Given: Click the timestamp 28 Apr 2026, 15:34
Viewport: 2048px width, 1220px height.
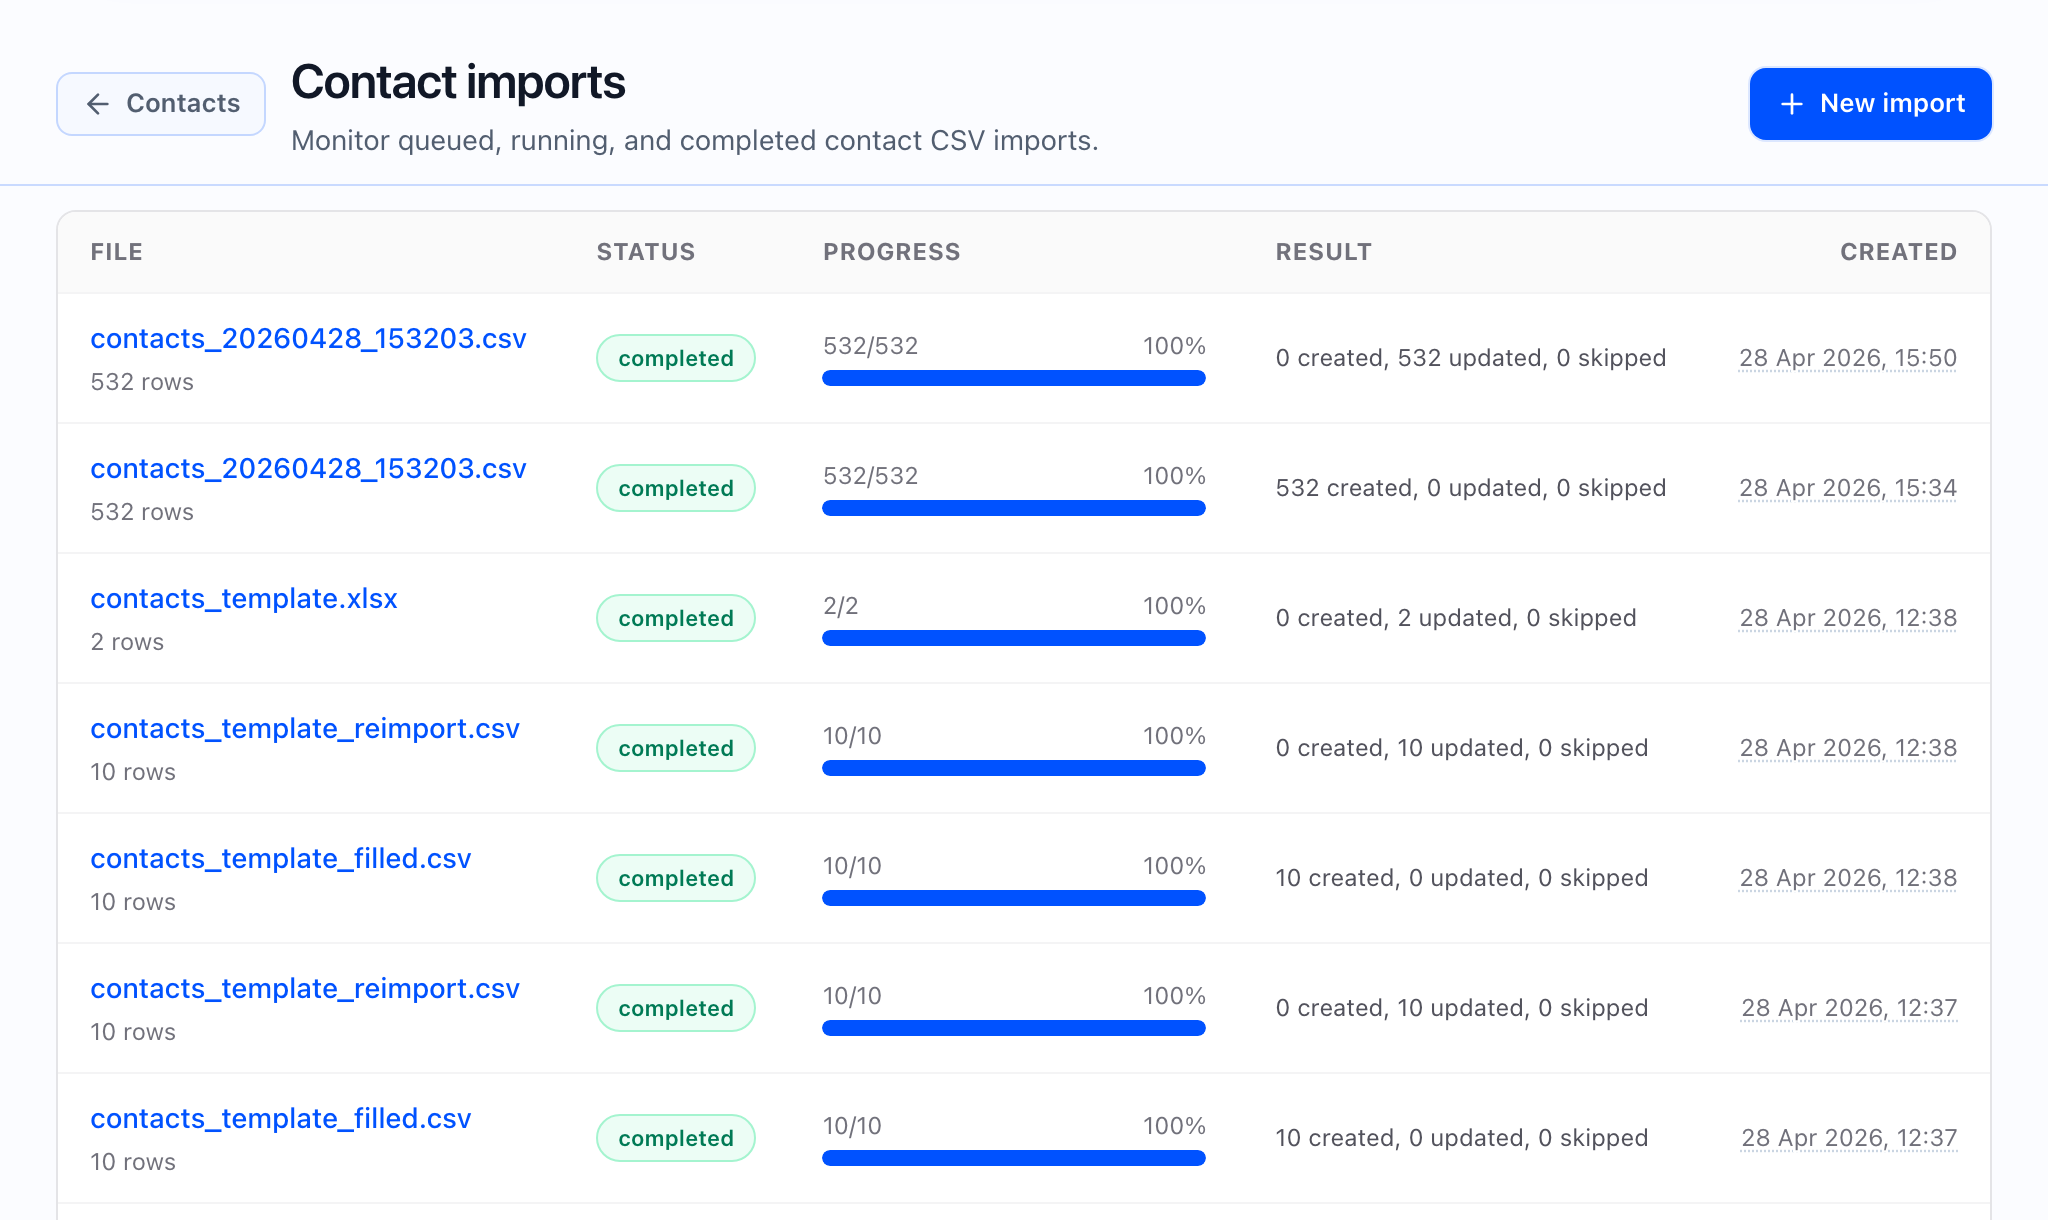Looking at the screenshot, I should click(1848, 488).
